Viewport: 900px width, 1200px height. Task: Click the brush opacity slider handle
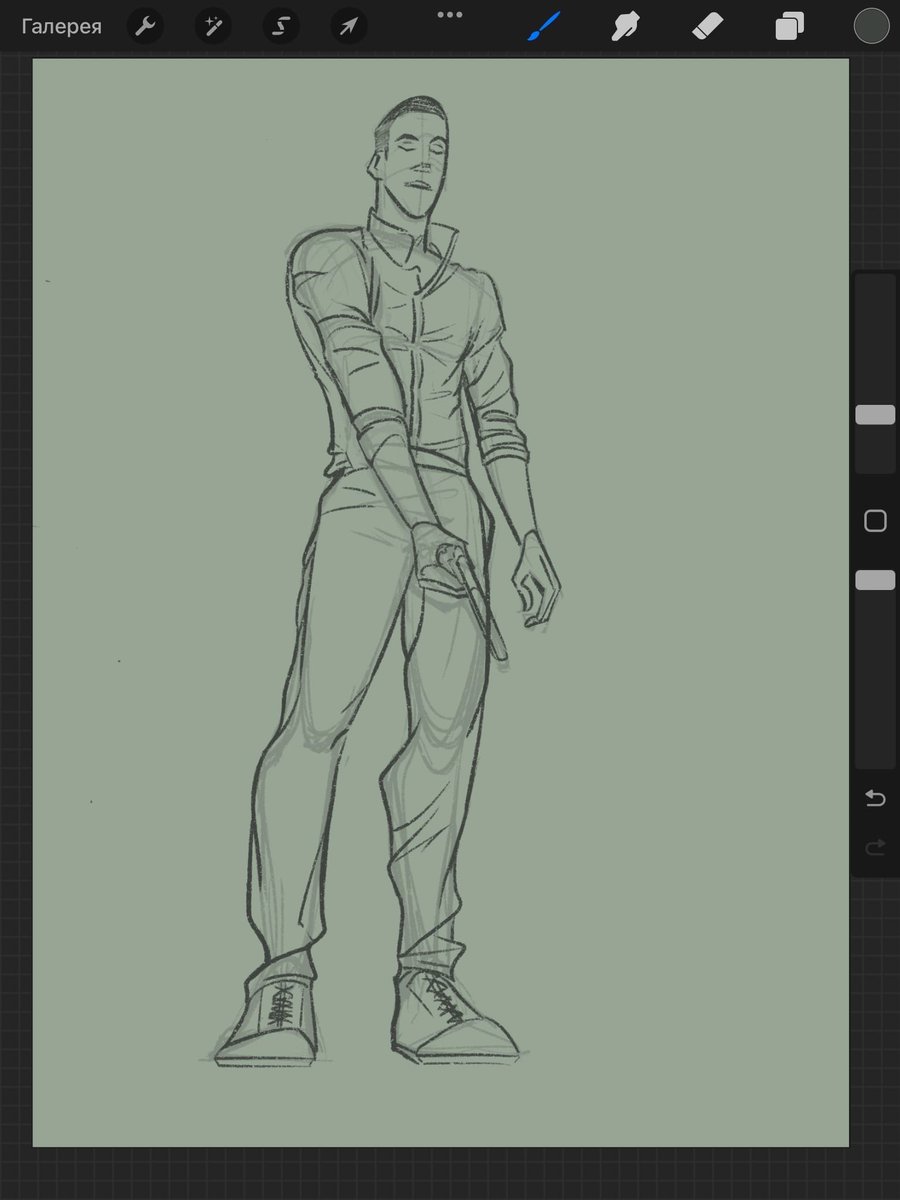[x=875, y=580]
